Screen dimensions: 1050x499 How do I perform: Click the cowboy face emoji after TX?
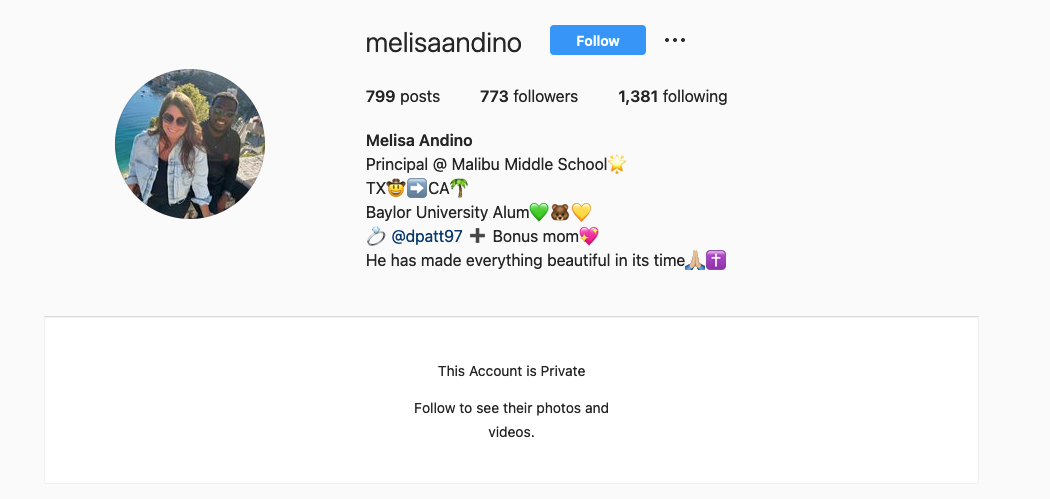[396, 188]
